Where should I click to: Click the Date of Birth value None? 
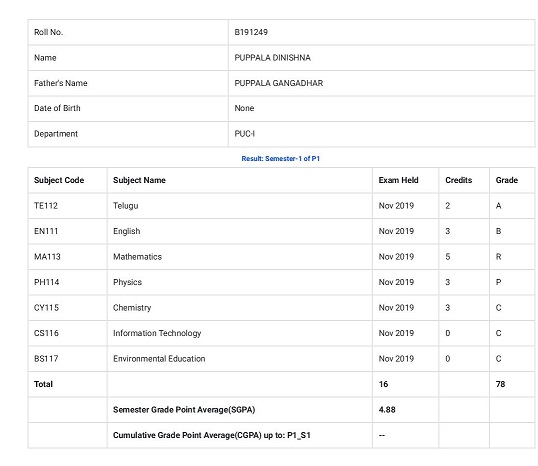coord(244,108)
